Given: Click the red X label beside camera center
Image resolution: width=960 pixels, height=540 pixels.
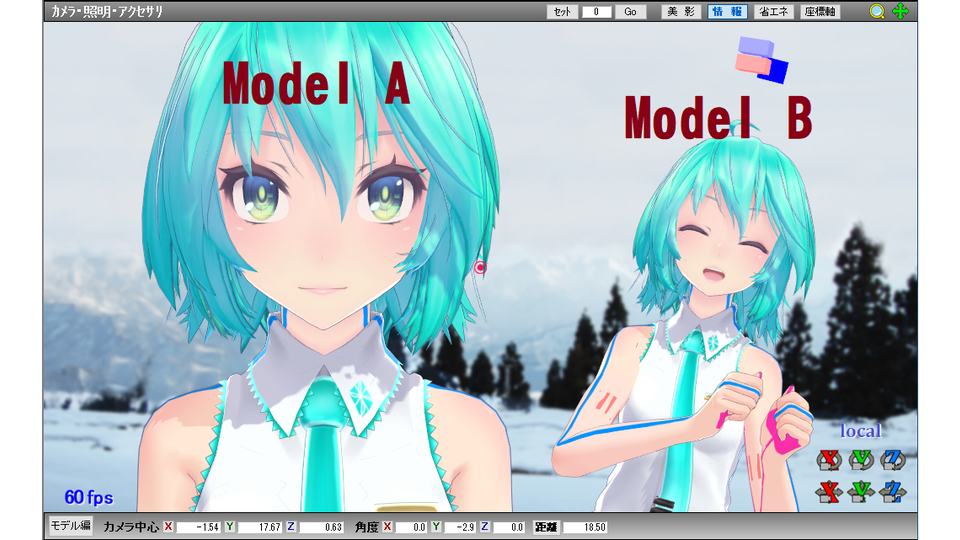Looking at the screenshot, I should pyautogui.click(x=168, y=527).
